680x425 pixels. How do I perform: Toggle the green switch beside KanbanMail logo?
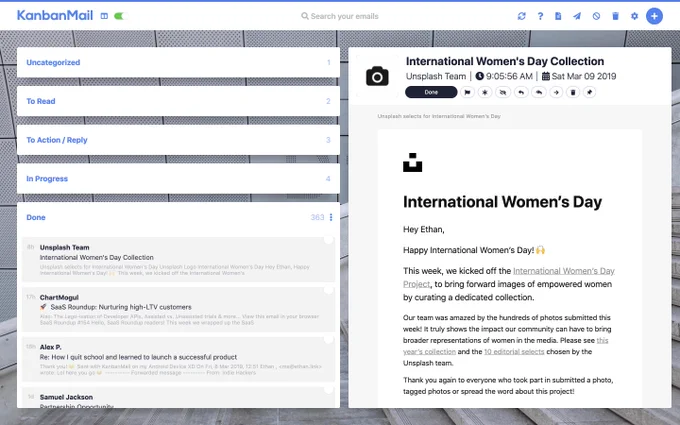(x=121, y=16)
